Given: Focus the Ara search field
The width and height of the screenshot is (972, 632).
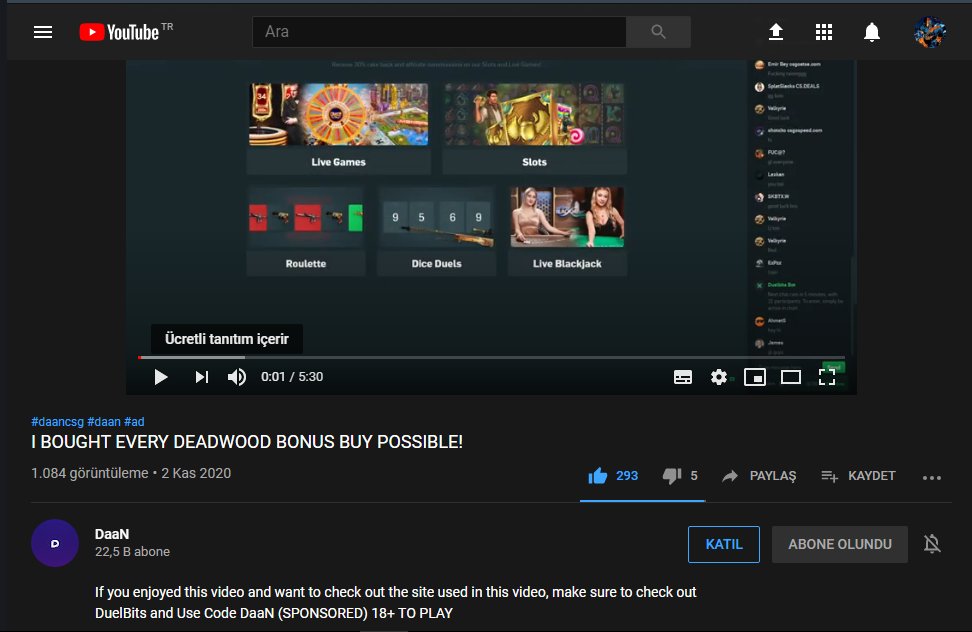Looking at the screenshot, I should tap(439, 32).
